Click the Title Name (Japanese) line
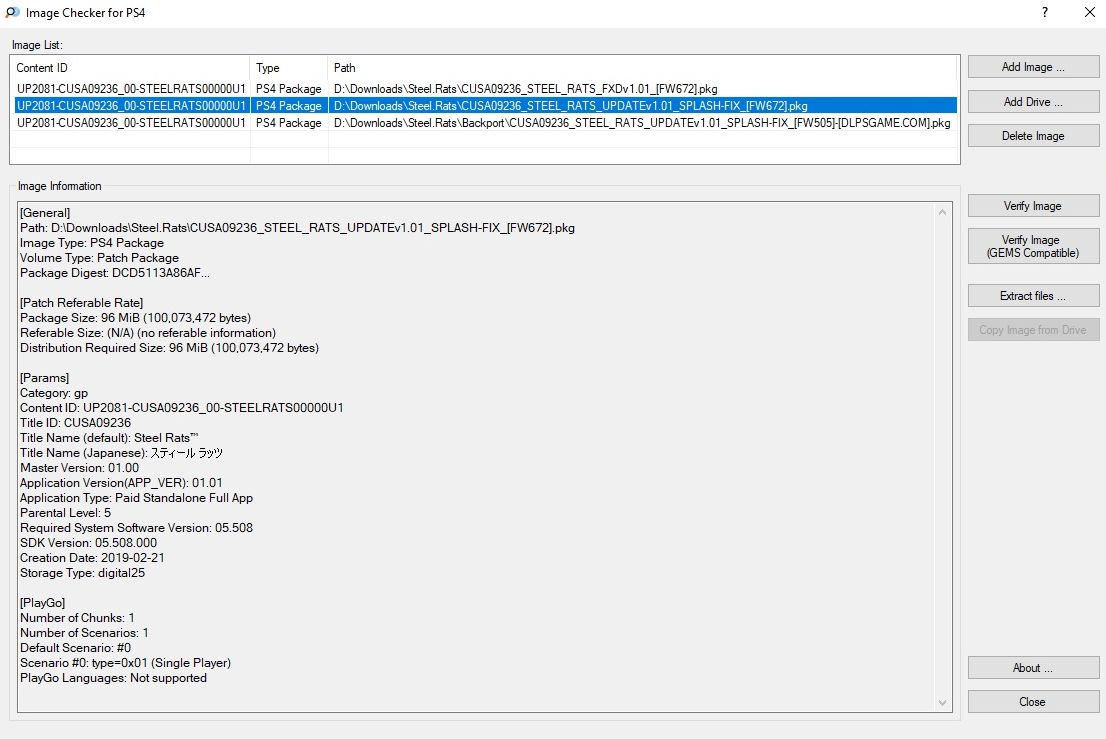The image size is (1106, 739). click(x=121, y=453)
